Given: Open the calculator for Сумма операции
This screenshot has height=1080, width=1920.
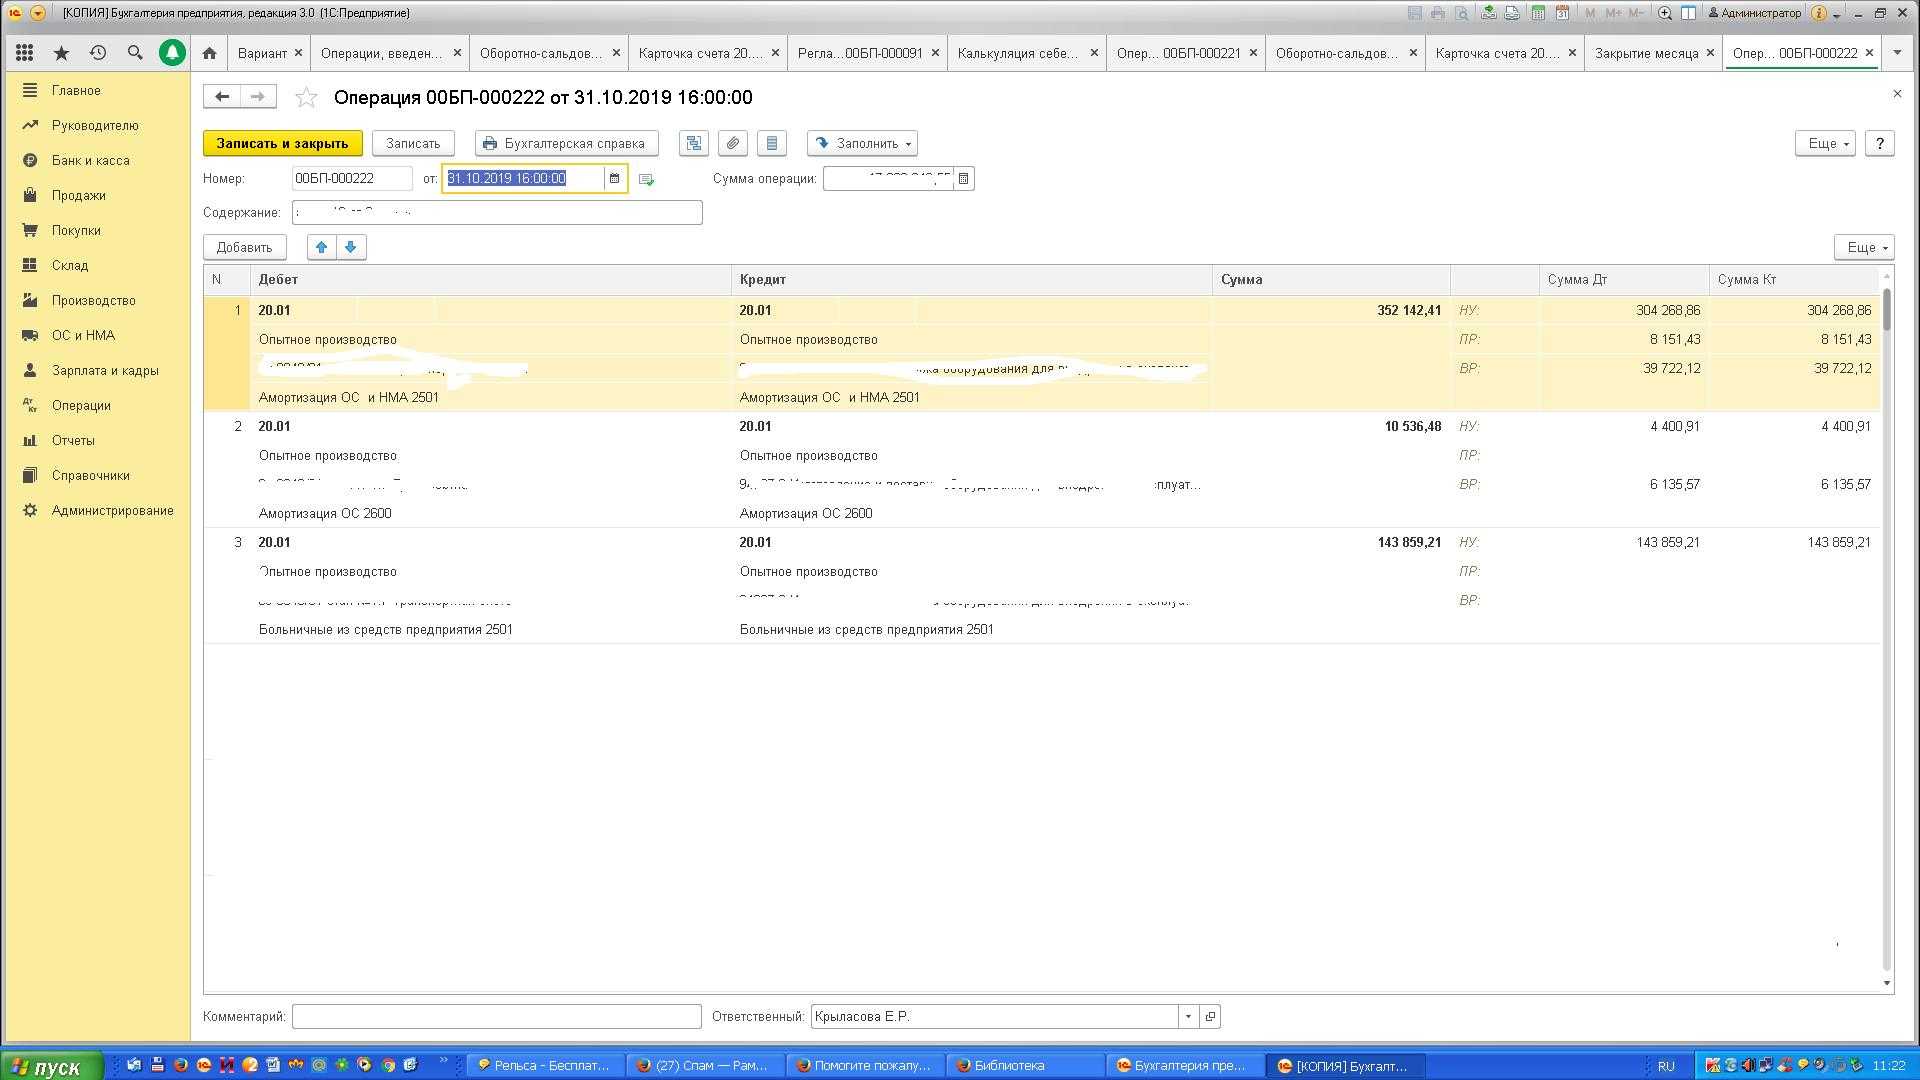Looking at the screenshot, I should (x=963, y=178).
